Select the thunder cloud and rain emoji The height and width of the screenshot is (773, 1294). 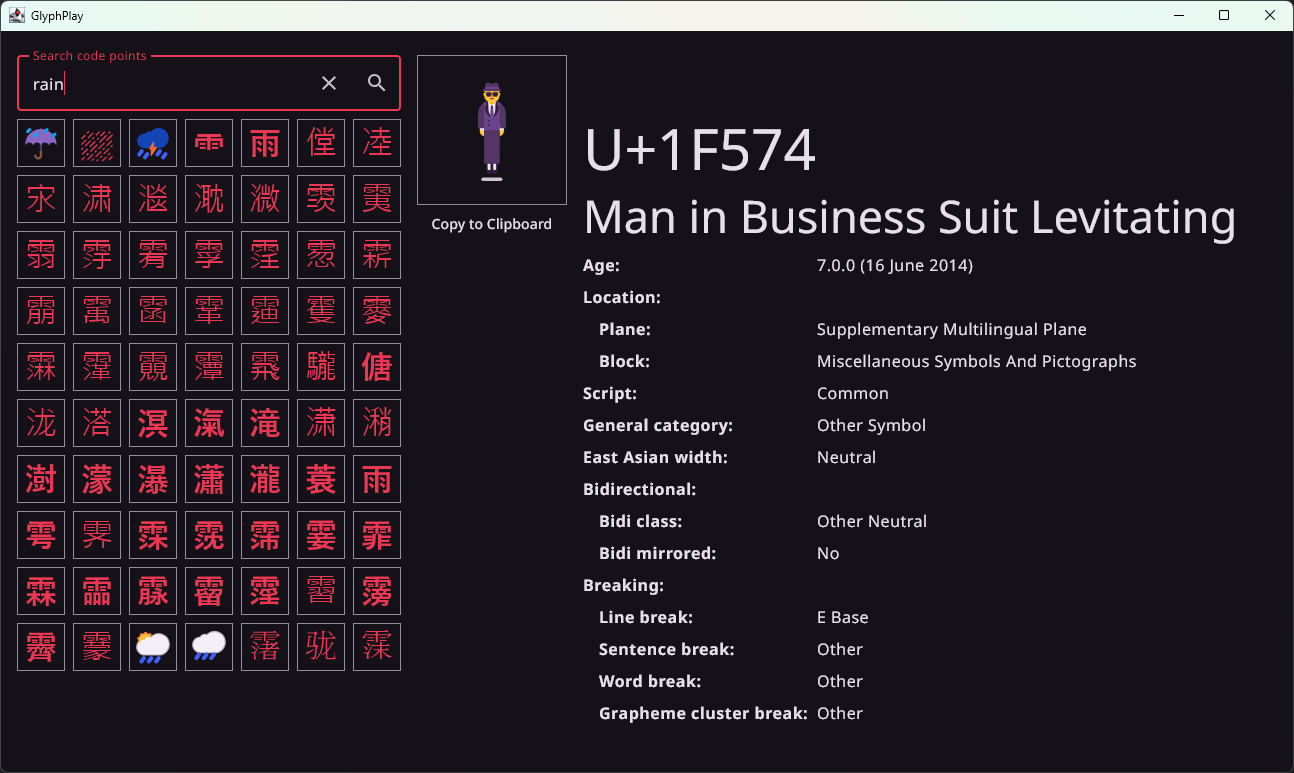click(x=153, y=143)
